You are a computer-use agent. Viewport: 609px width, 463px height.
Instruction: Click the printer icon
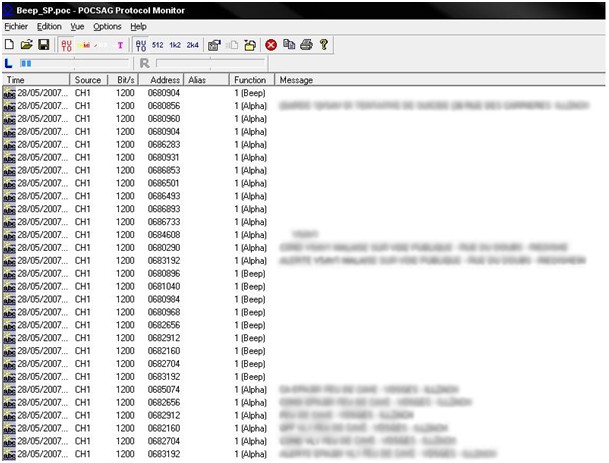point(306,45)
